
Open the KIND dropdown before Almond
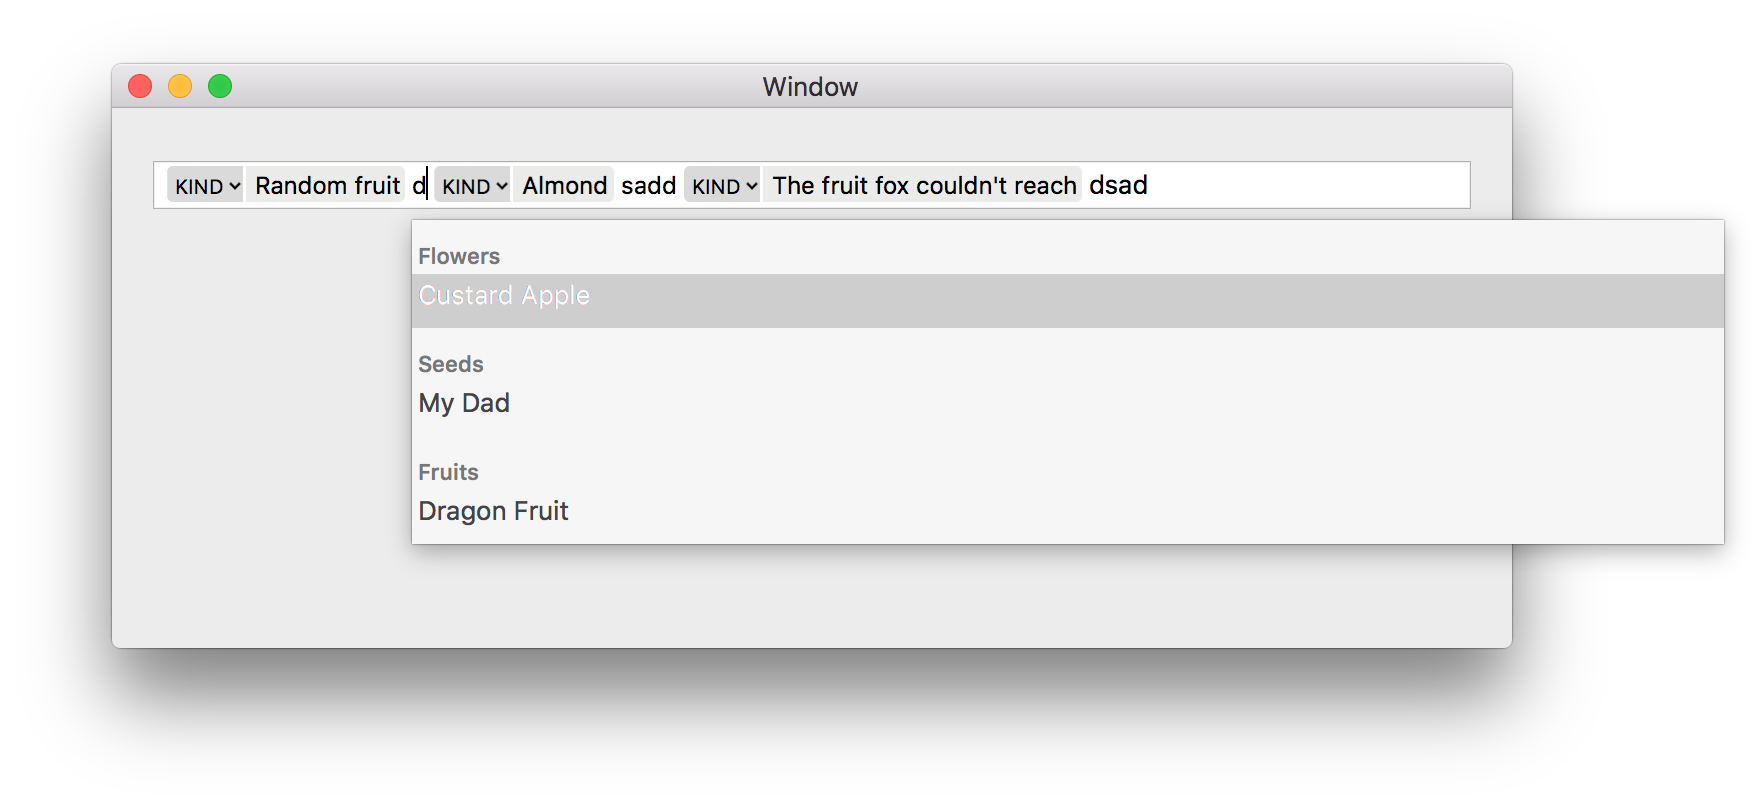(472, 185)
